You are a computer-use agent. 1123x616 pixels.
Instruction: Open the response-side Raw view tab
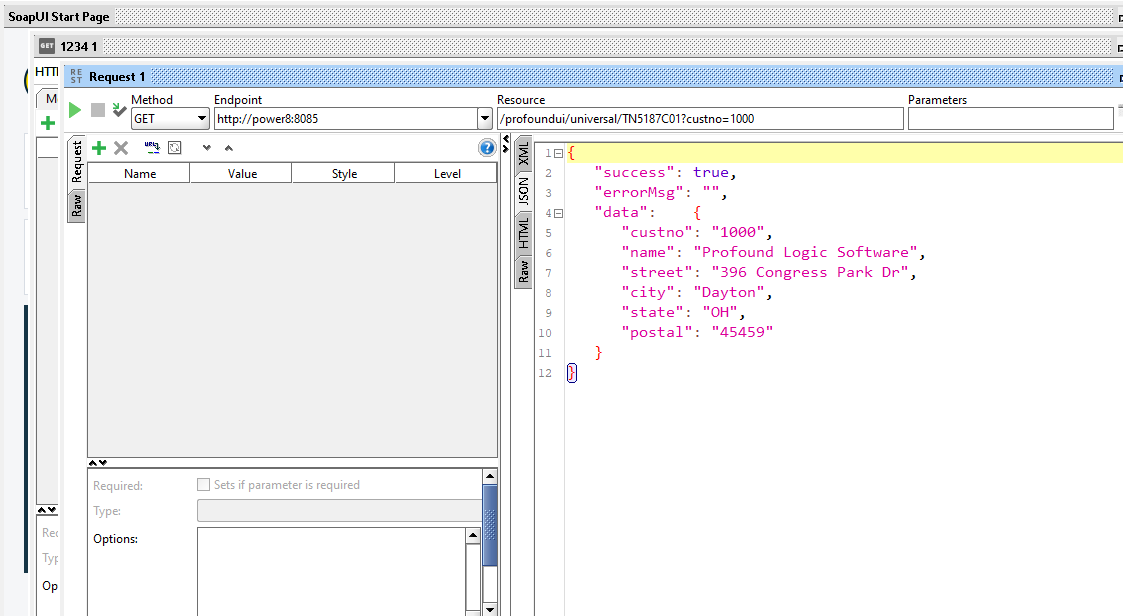click(524, 271)
